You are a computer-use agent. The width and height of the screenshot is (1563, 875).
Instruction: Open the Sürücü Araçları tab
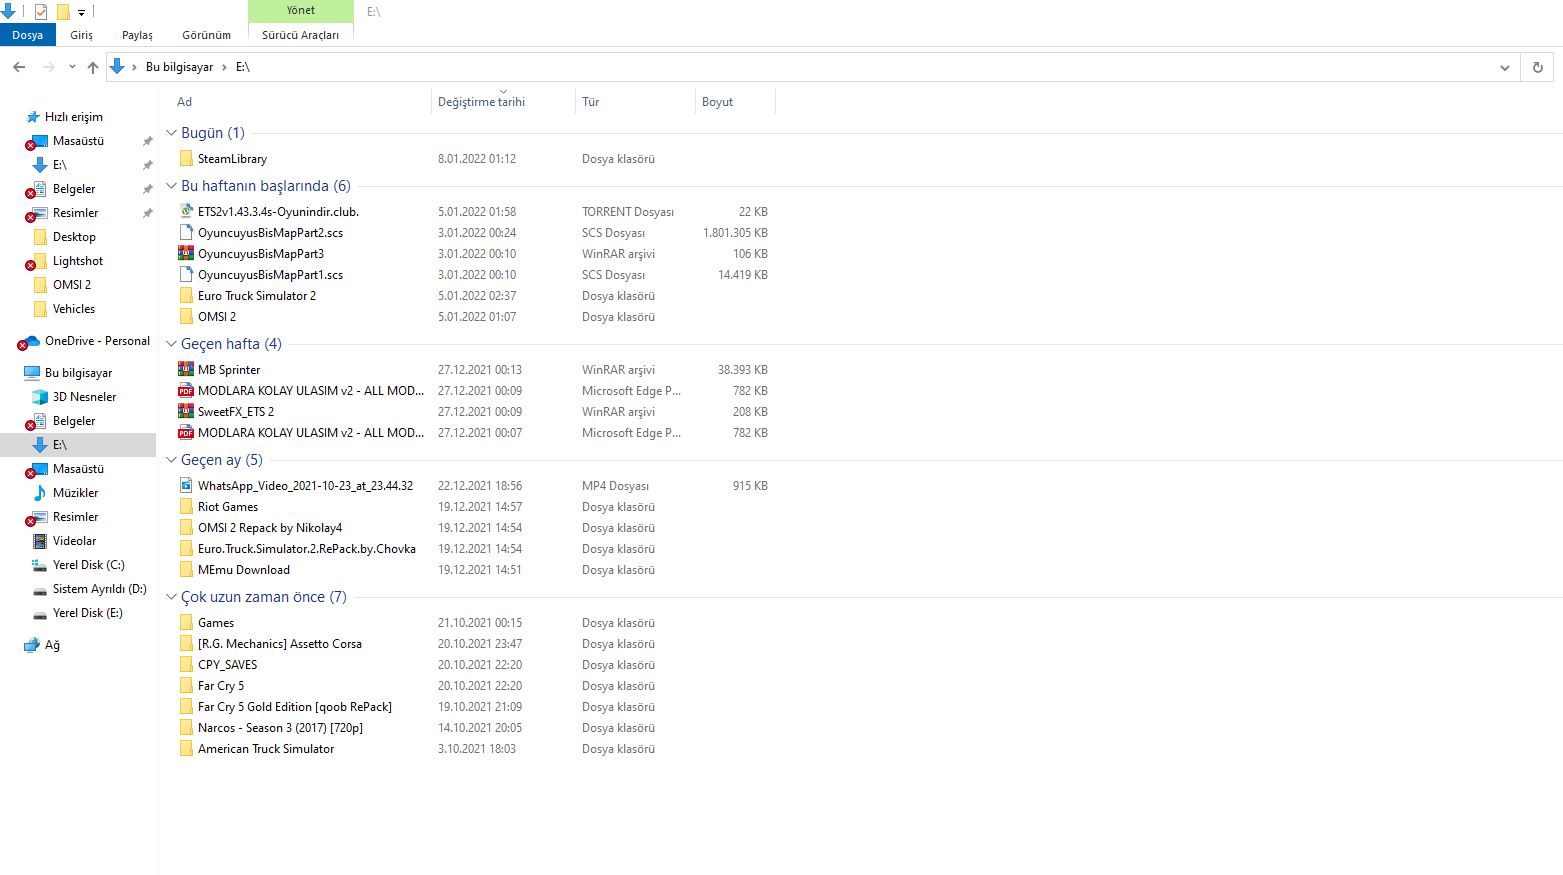(x=300, y=35)
